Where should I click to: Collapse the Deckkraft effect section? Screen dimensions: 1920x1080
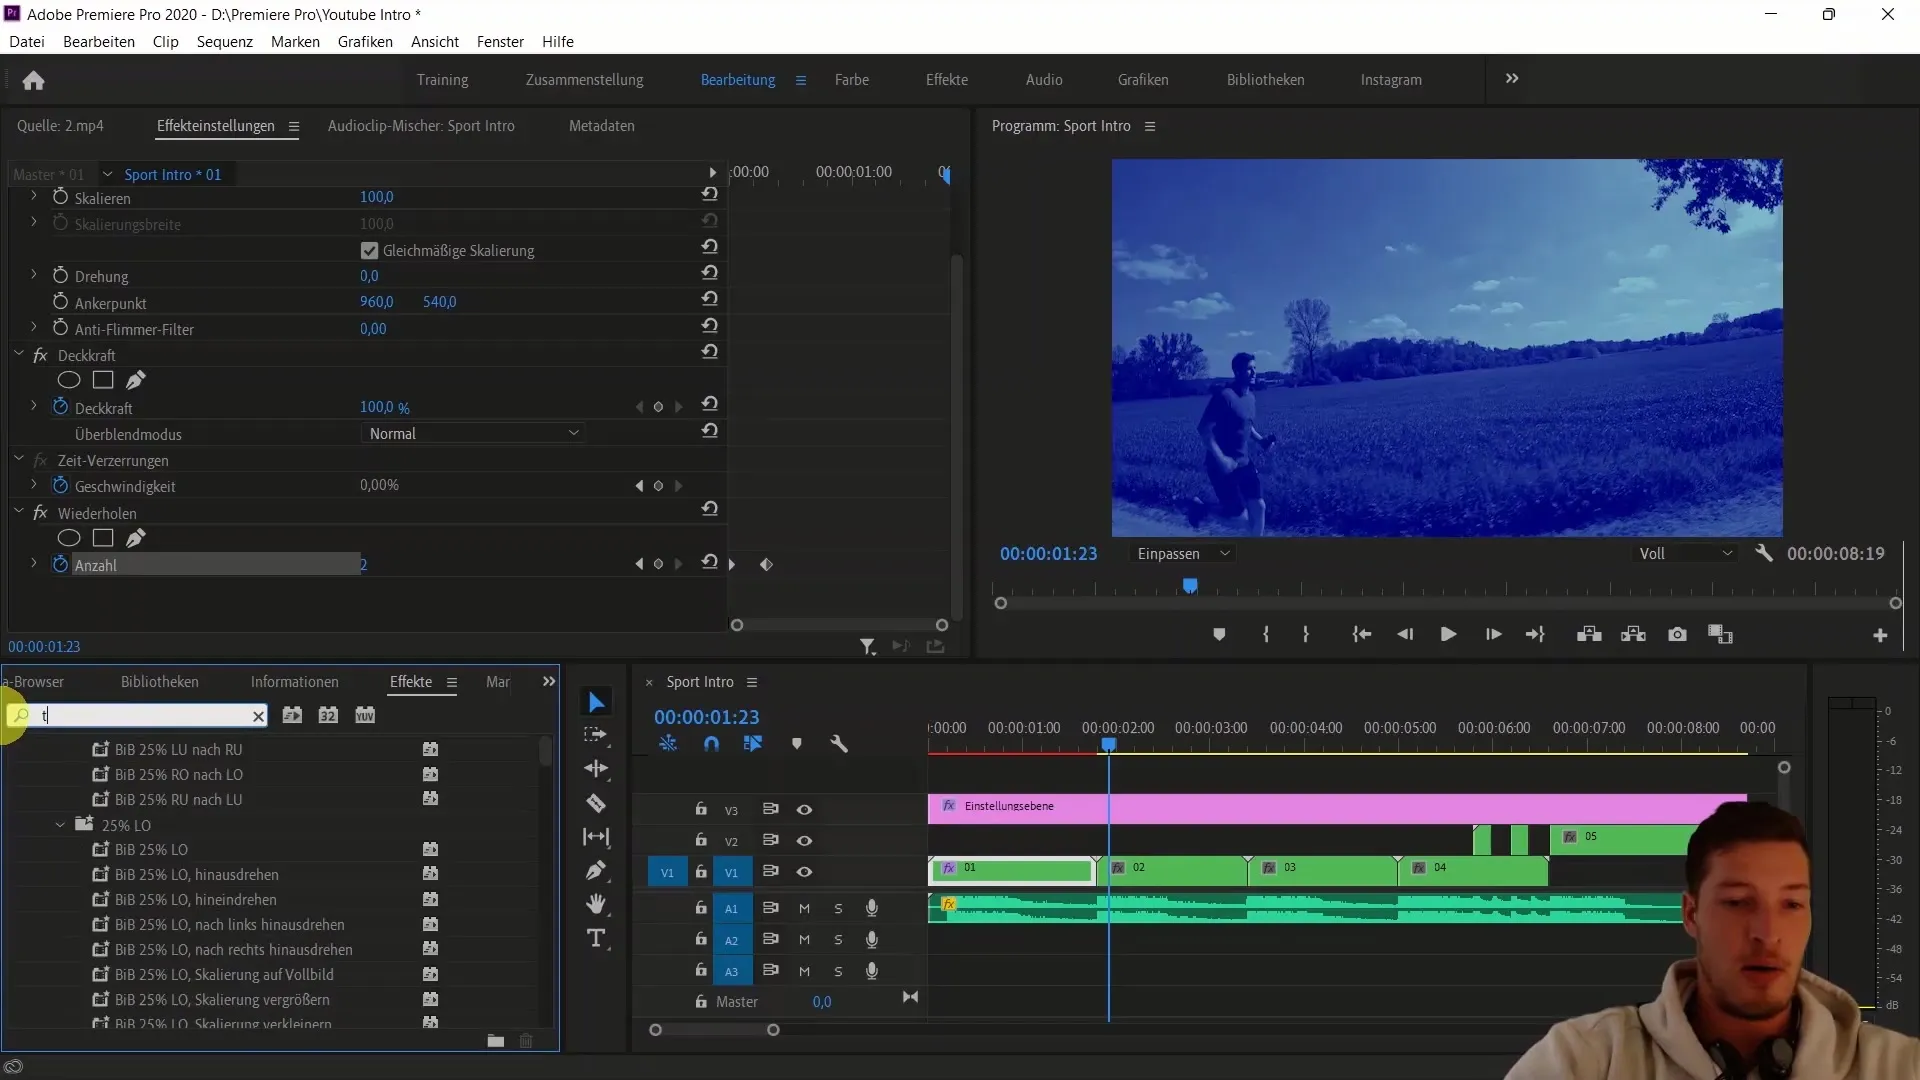tap(18, 354)
